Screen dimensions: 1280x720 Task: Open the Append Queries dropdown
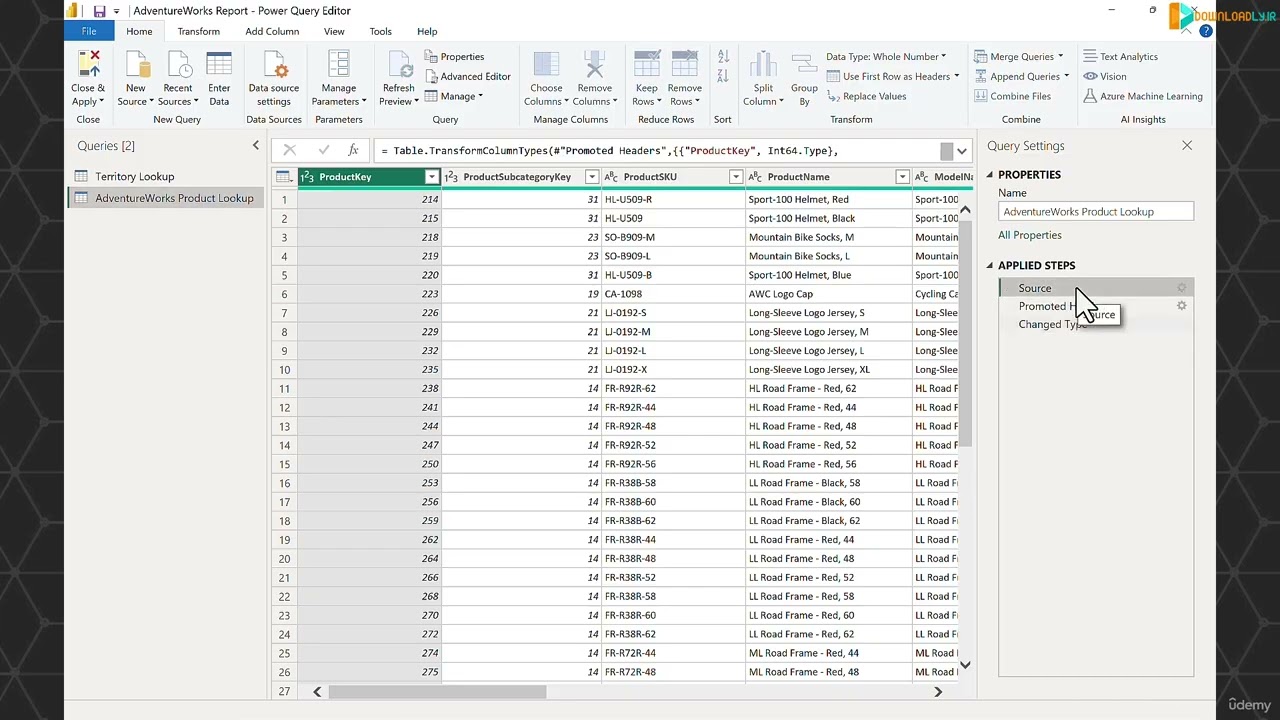[1022, 76]
